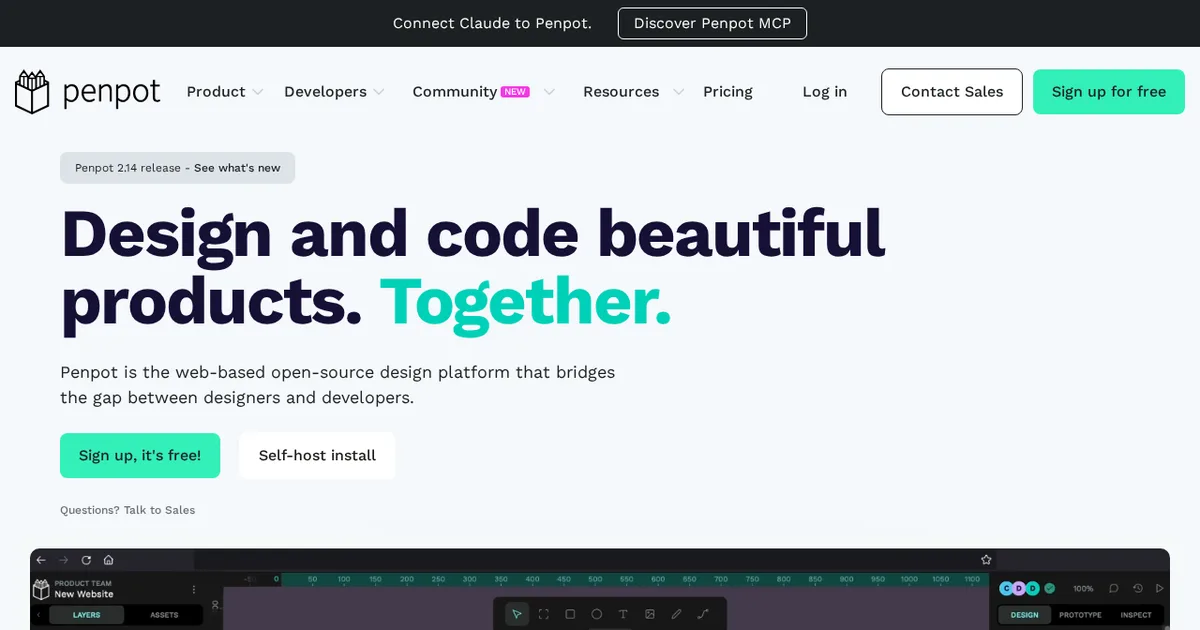Viewport: 1200px width, 630px height.
Task: Click the Penpot logo in the header
Action: tap(88, 92)
